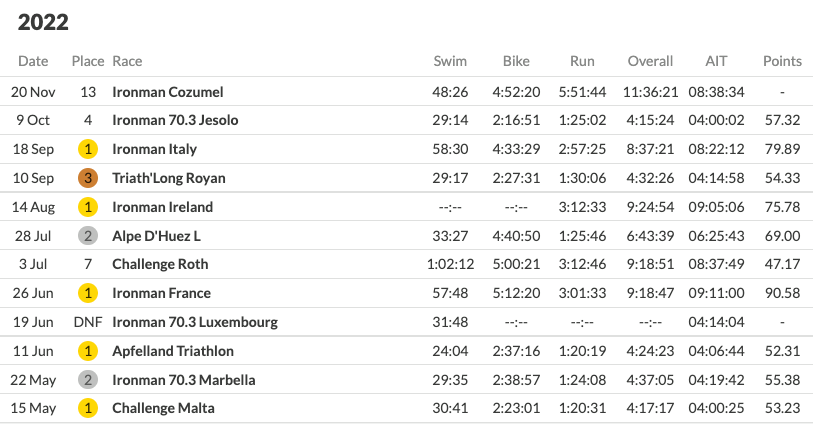
Task: Click the bronze medal beside Triath'Long Royan
Action: 88,178
